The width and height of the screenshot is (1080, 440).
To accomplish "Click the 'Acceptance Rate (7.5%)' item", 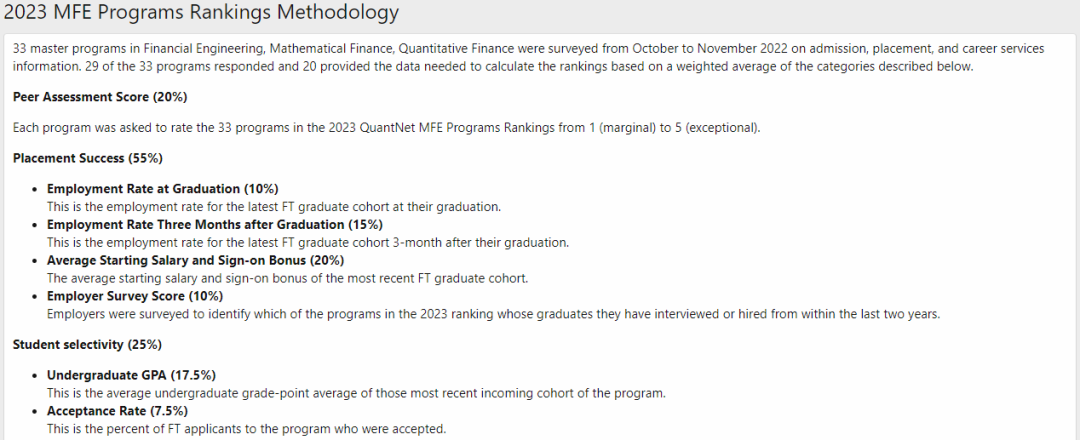I will (117, 411).
